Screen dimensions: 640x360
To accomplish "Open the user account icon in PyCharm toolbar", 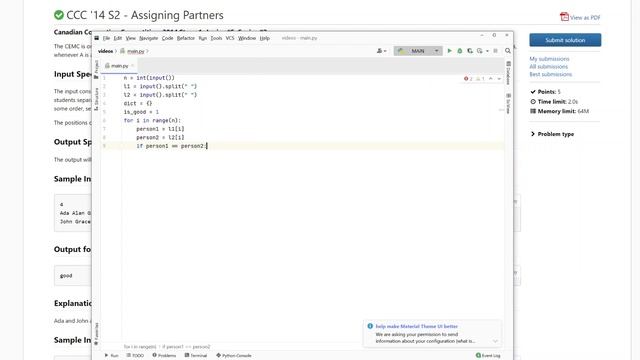I will (380, 51).
